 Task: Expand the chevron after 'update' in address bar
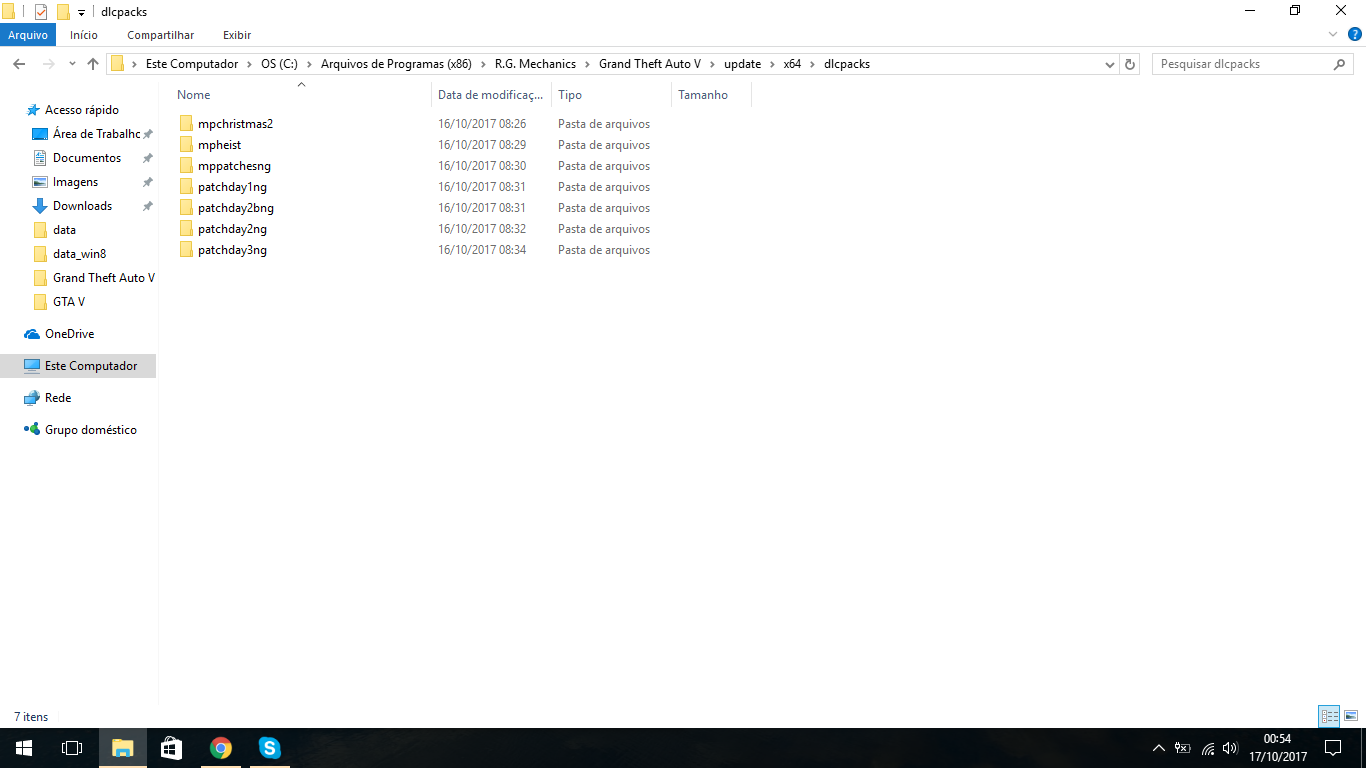click(773, 64)
